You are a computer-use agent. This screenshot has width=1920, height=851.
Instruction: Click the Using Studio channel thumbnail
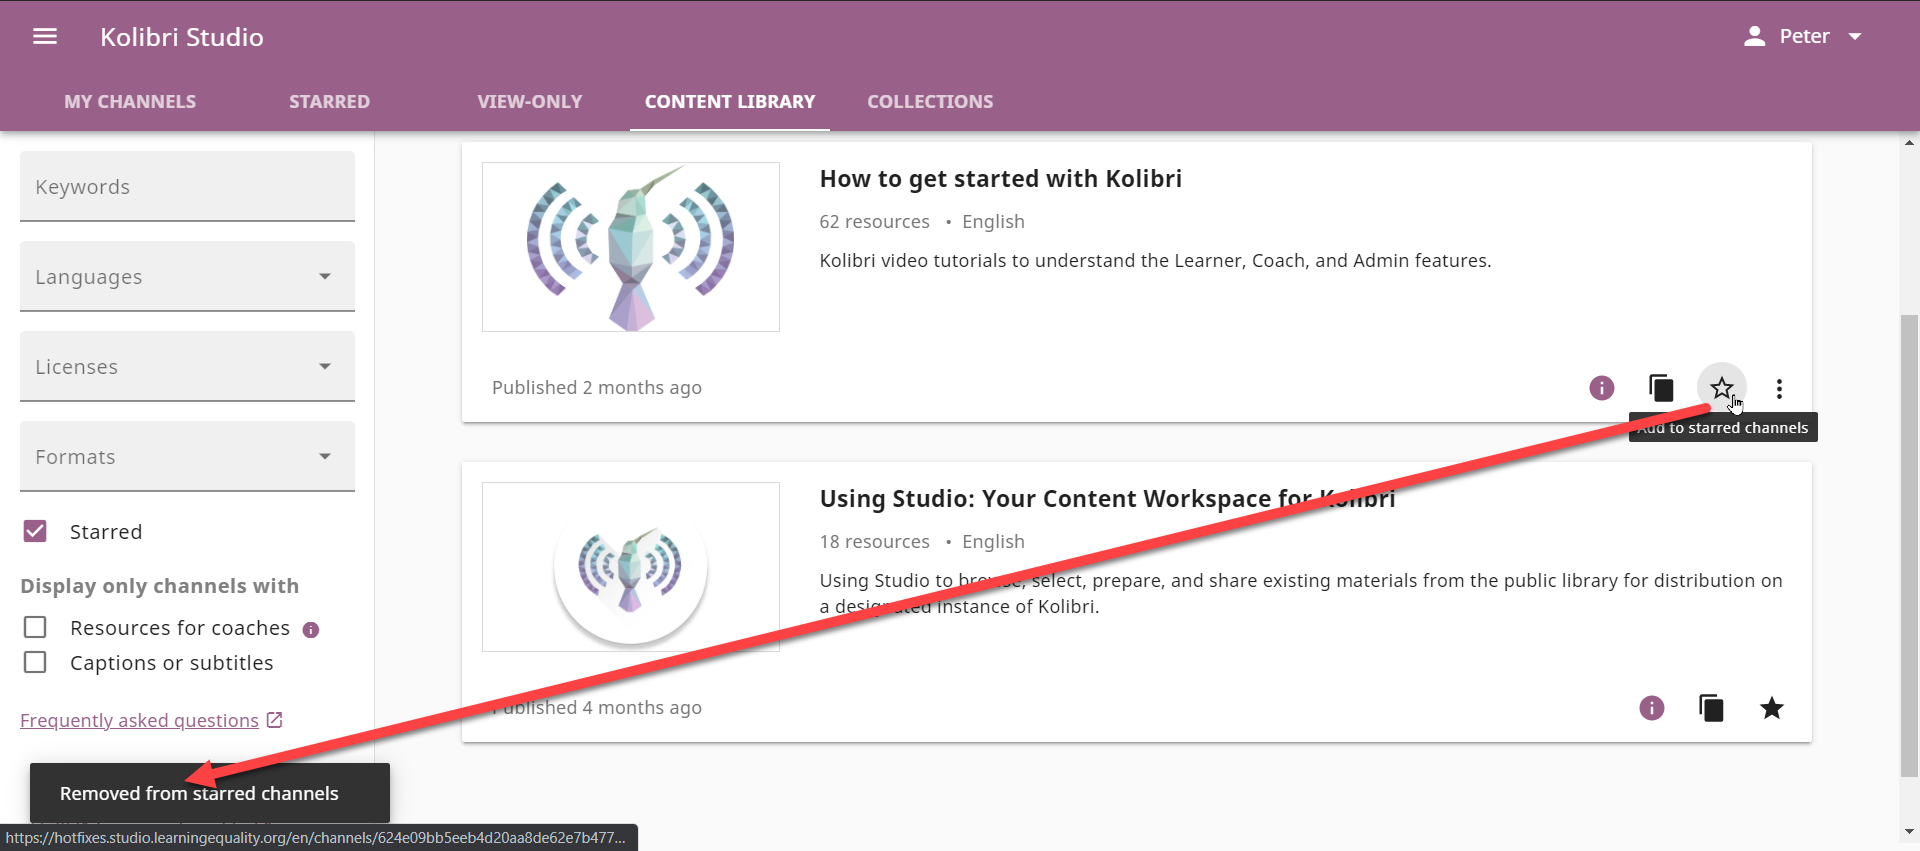tap(631, 567)
